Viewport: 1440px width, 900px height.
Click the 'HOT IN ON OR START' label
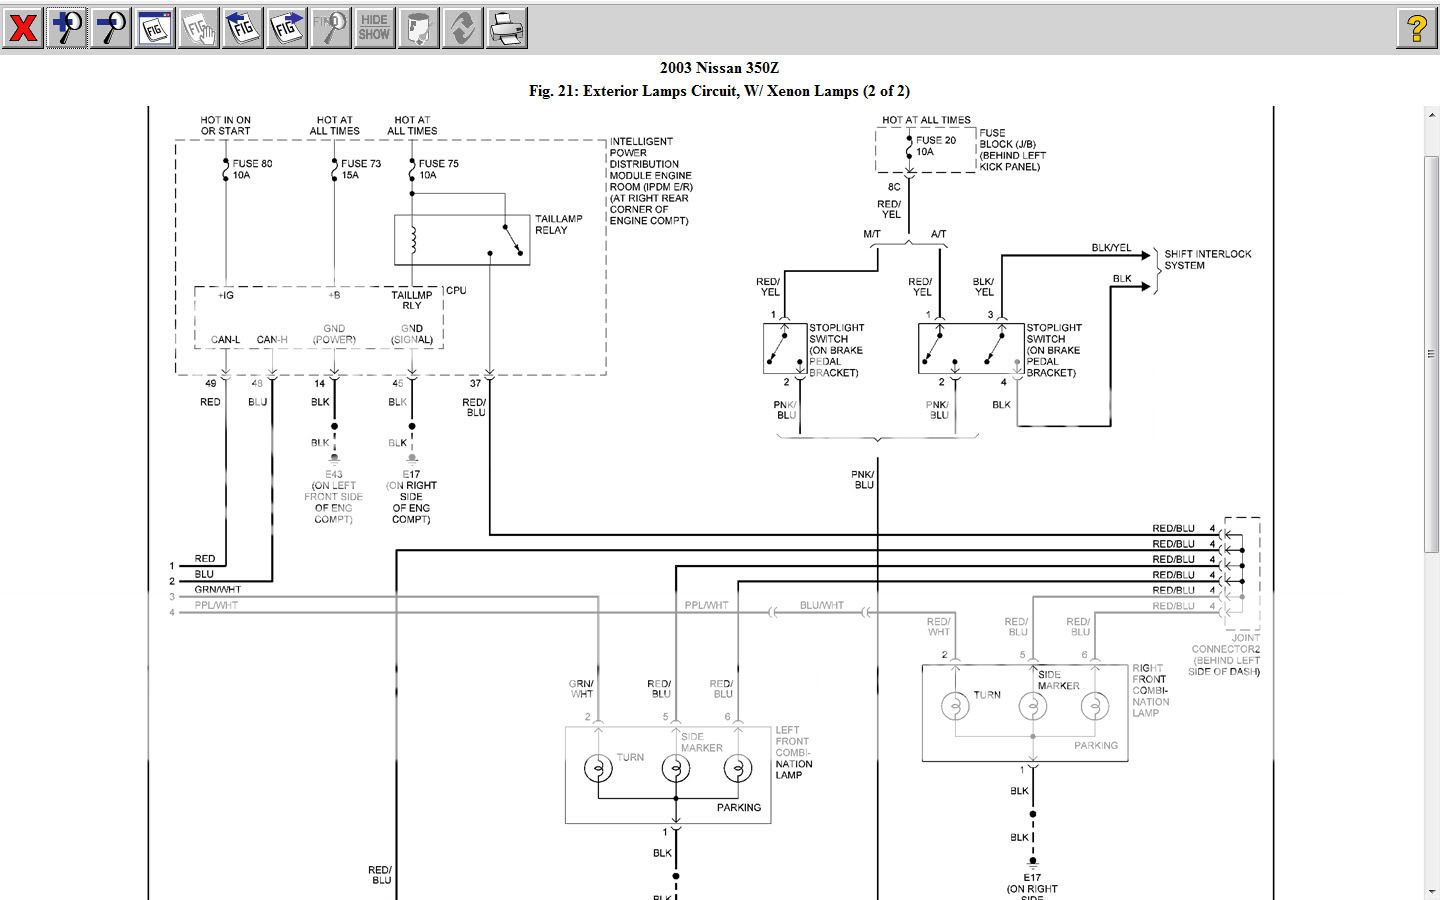point(226,125)
